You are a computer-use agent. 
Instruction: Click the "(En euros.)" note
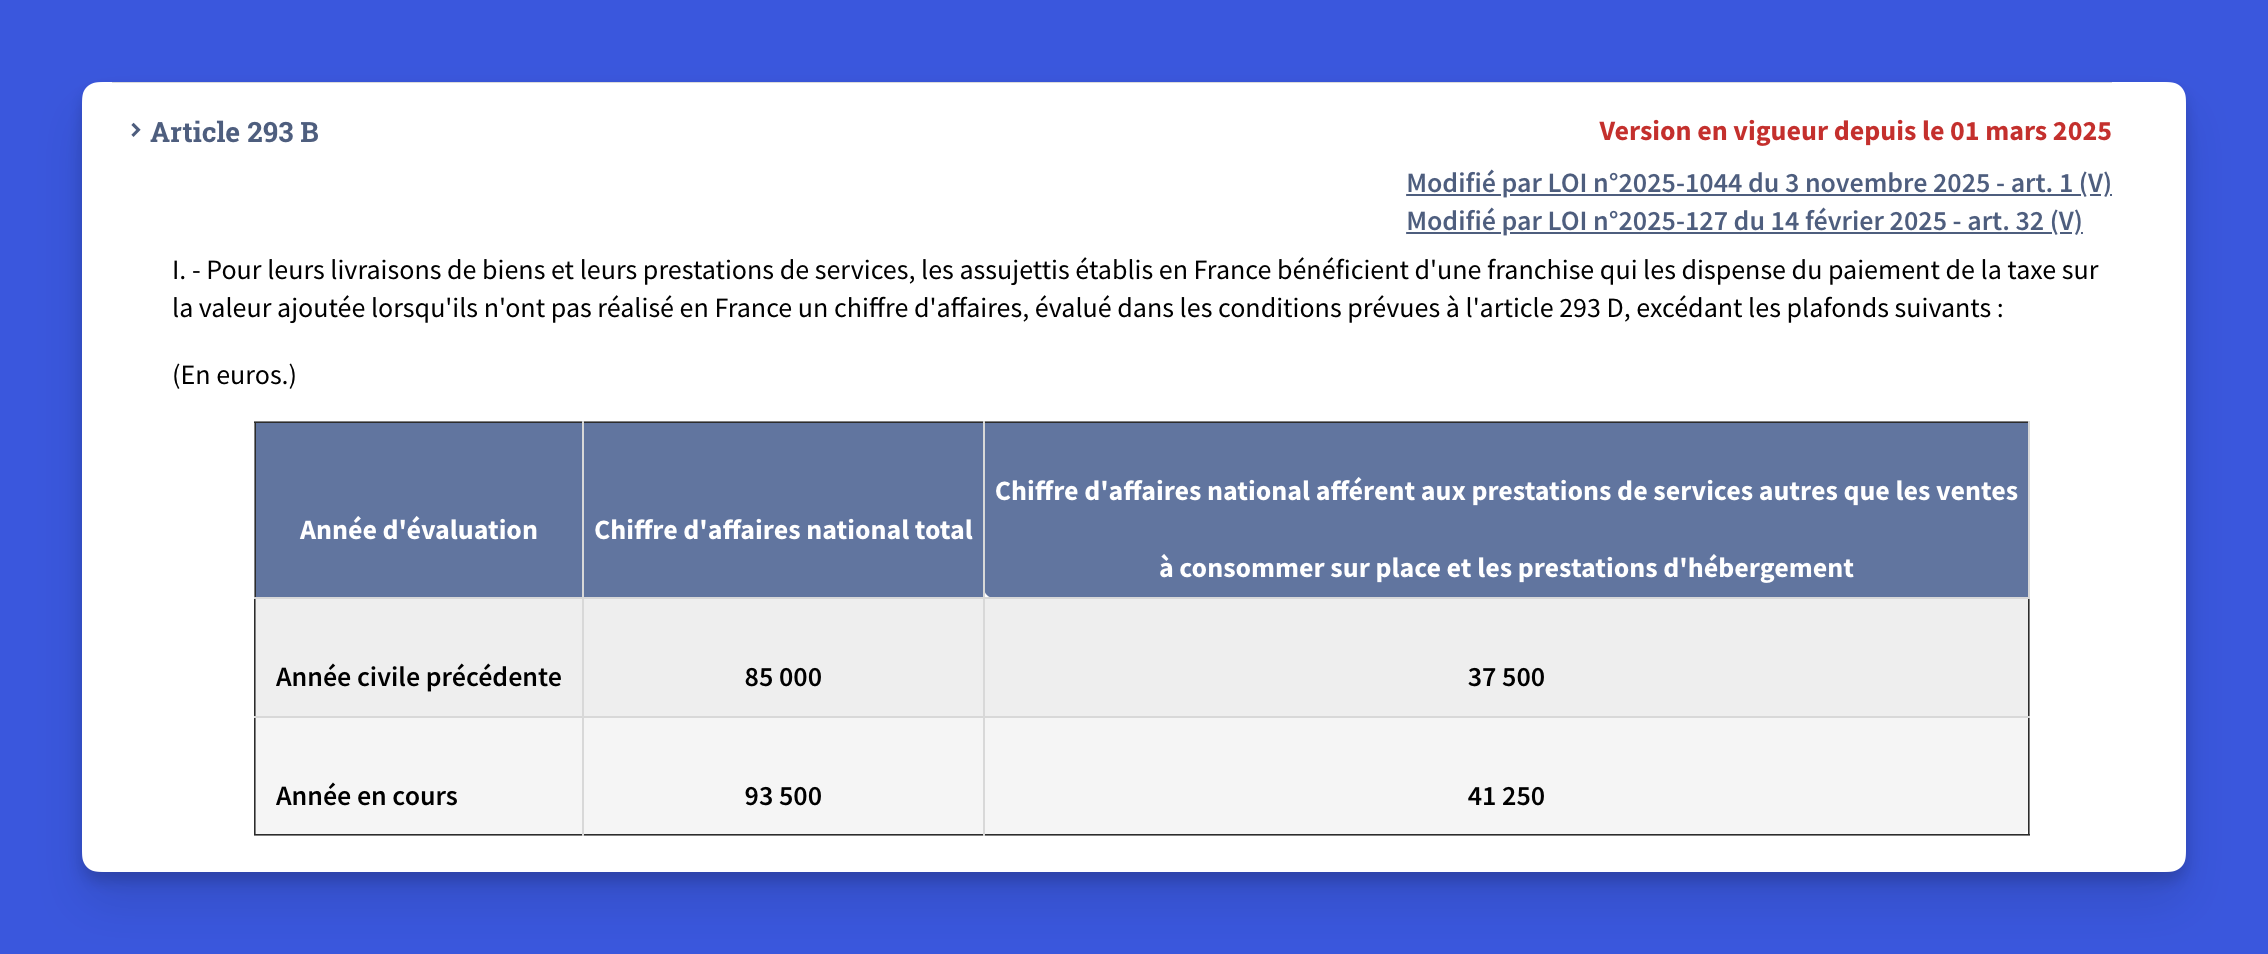234,375
